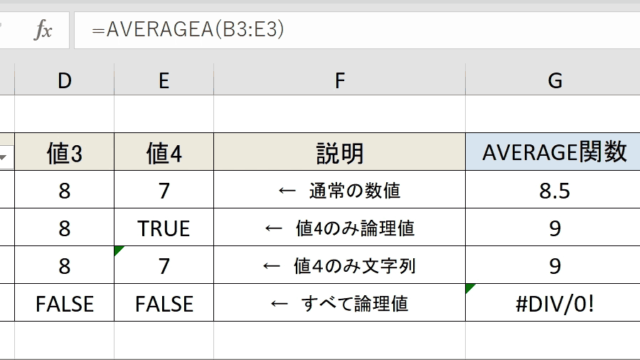Click the 値4 header cell
The height and width of the screenshot is (360, 640).
coord(164,152)
